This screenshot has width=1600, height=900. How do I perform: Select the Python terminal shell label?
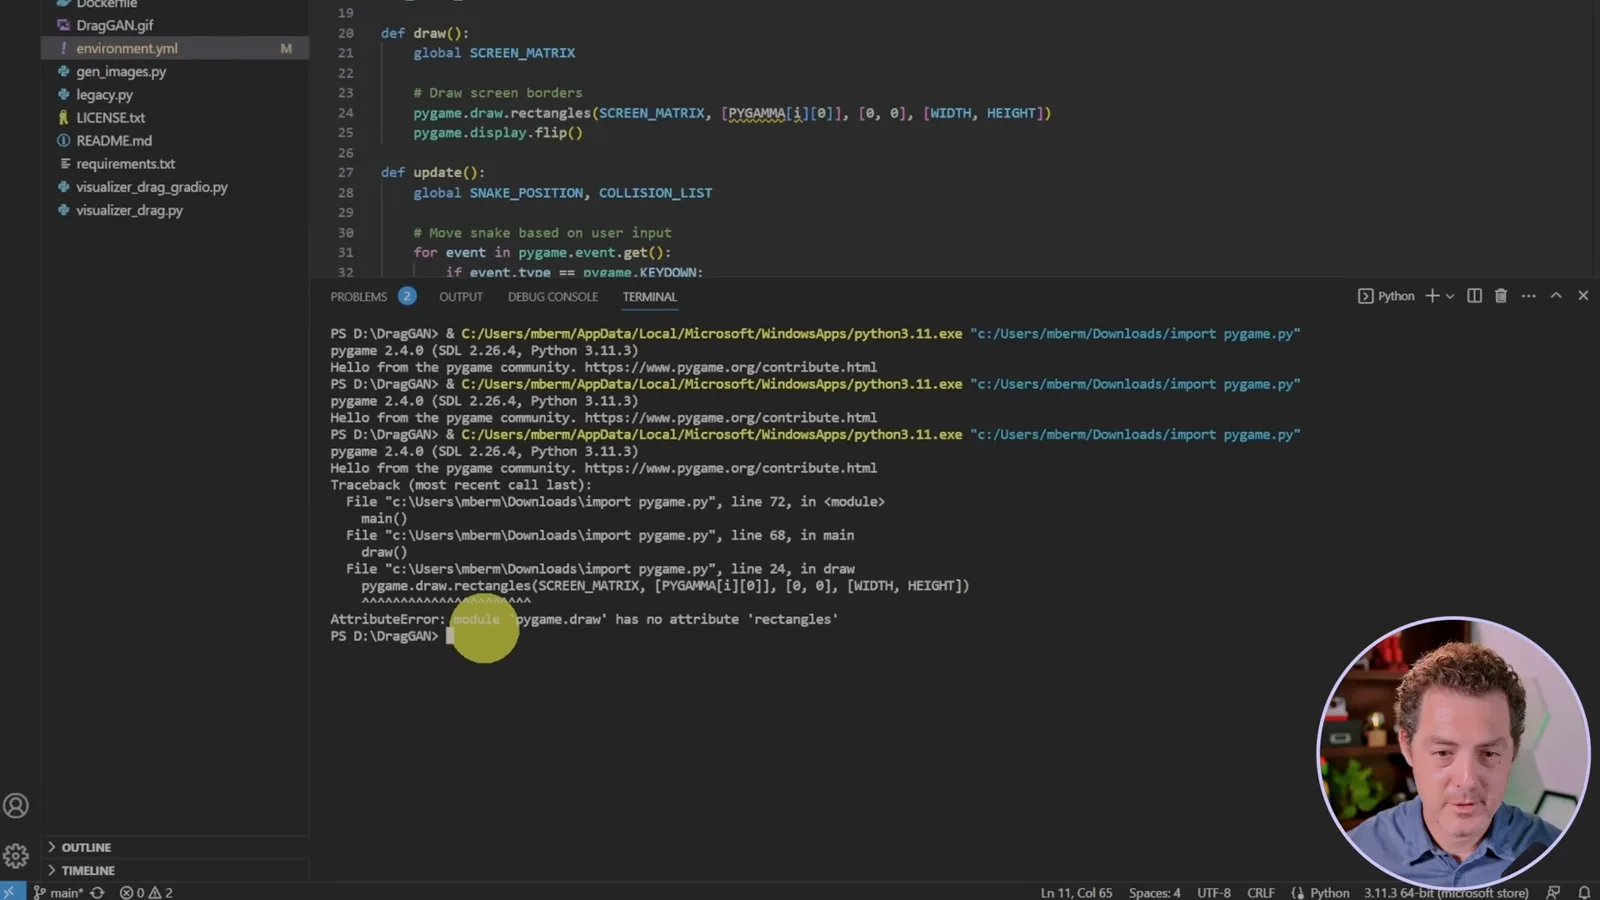(1386, 296)
